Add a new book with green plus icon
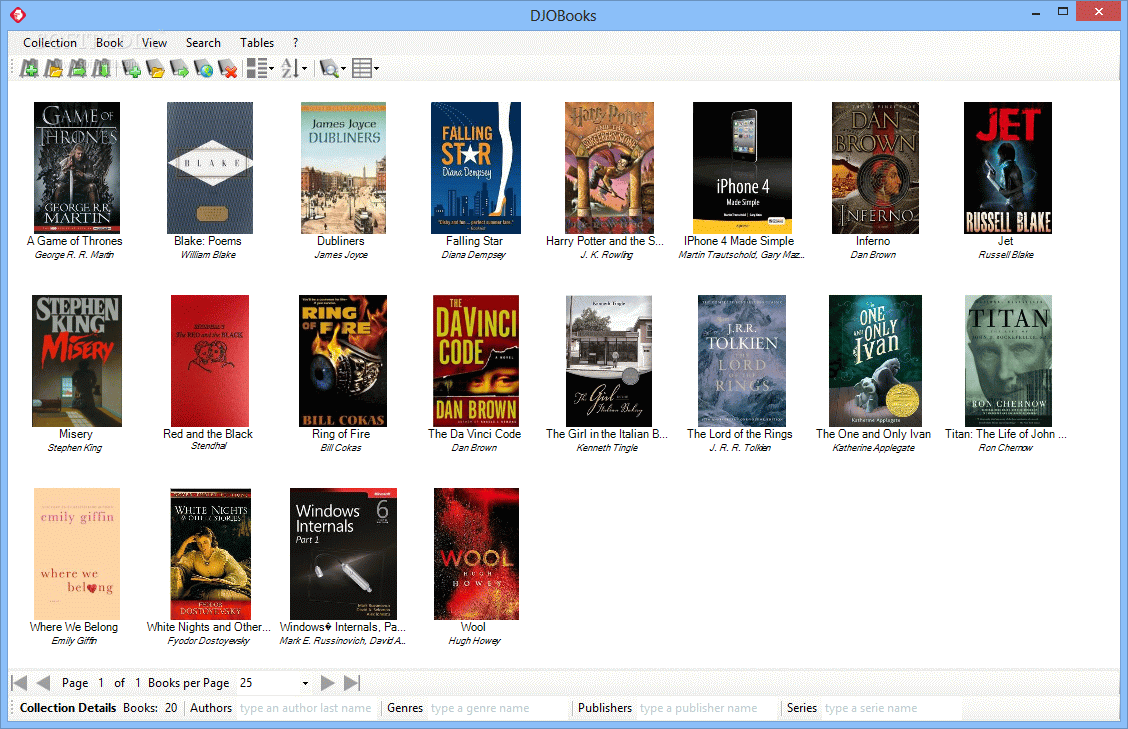The height and width of the screenshot is (729, 1128). 131,68
